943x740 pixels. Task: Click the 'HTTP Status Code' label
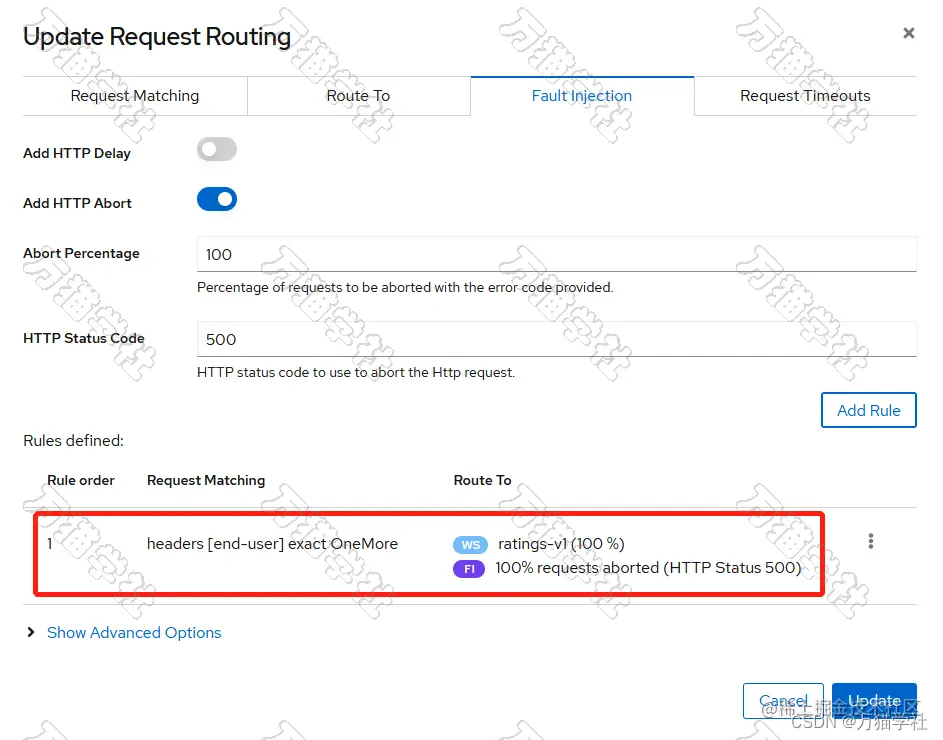(x=84, y=338)
